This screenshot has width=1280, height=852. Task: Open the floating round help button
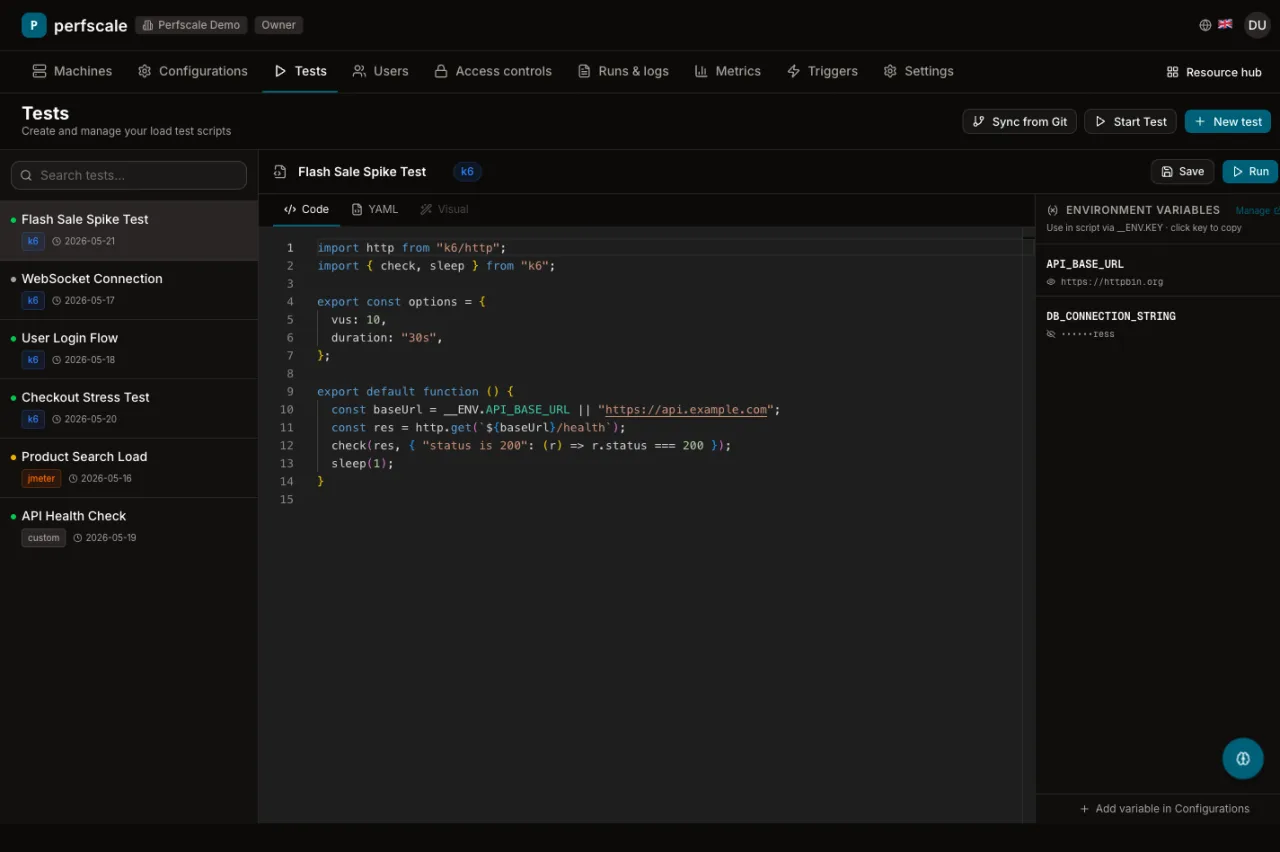point(1243,759)
